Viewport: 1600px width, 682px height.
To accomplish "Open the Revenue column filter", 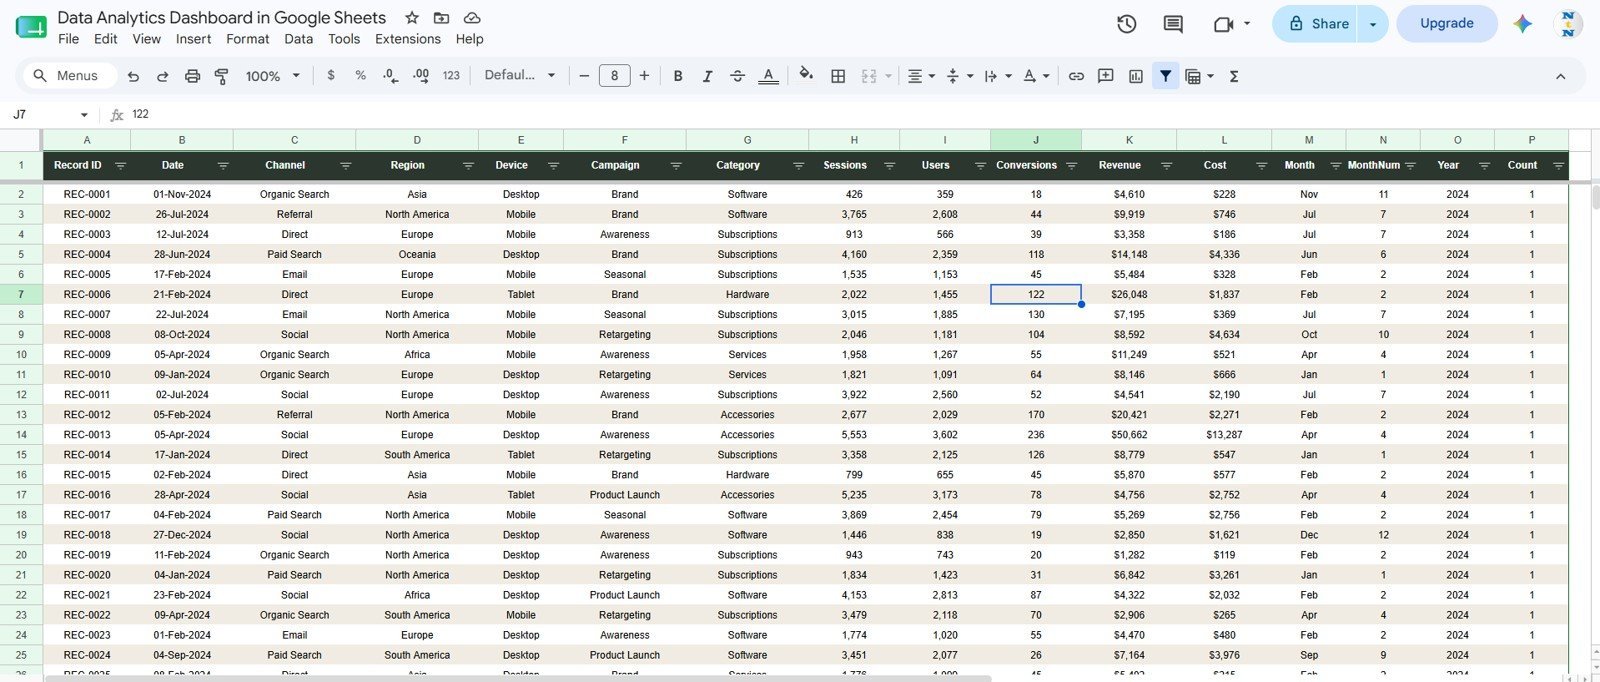I will tap(1166, 166).
